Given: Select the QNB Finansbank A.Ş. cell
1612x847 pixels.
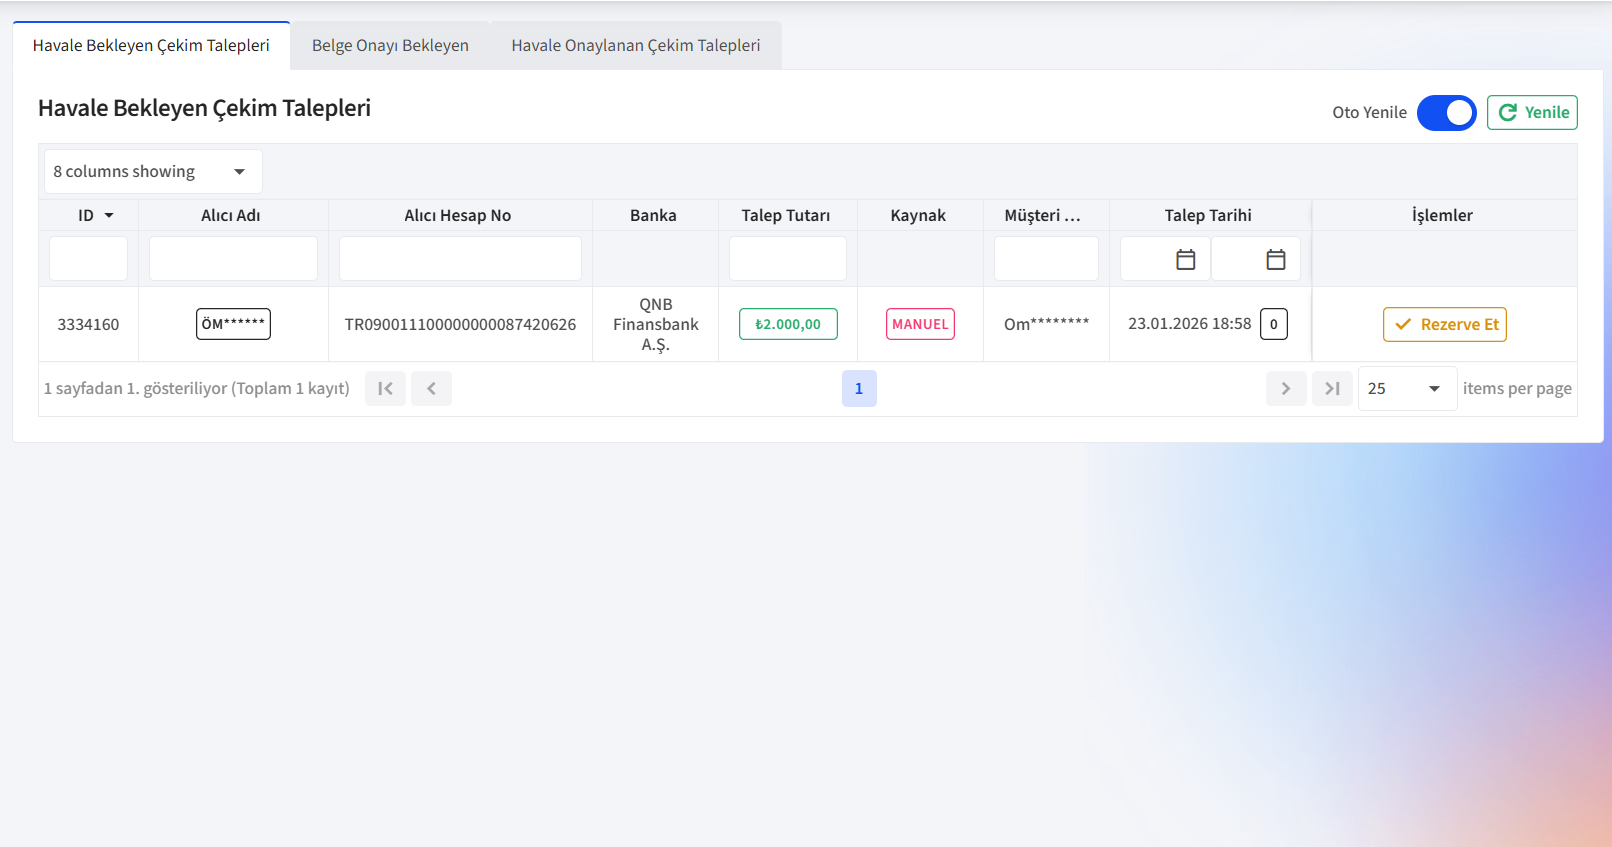Looking at the screenshot, I should tap(656, 324).
